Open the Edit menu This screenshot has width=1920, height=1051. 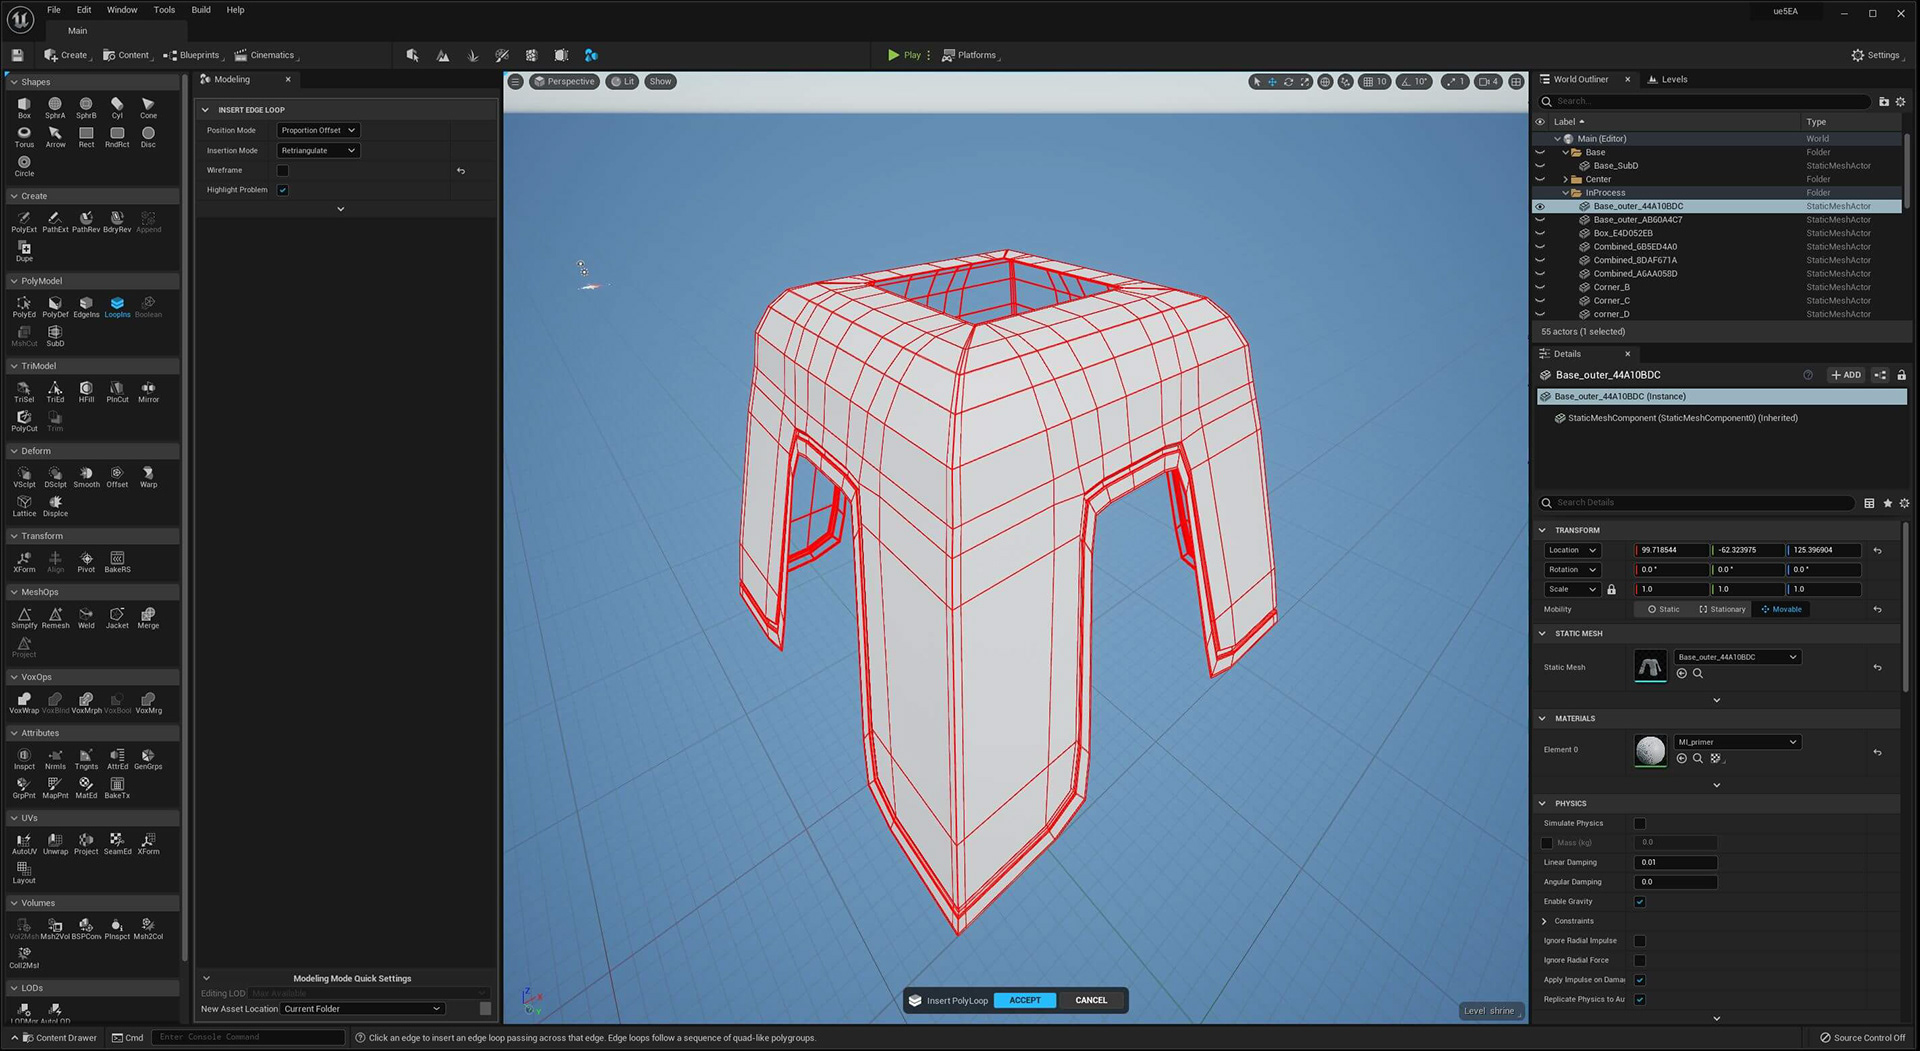click(84, 10)
